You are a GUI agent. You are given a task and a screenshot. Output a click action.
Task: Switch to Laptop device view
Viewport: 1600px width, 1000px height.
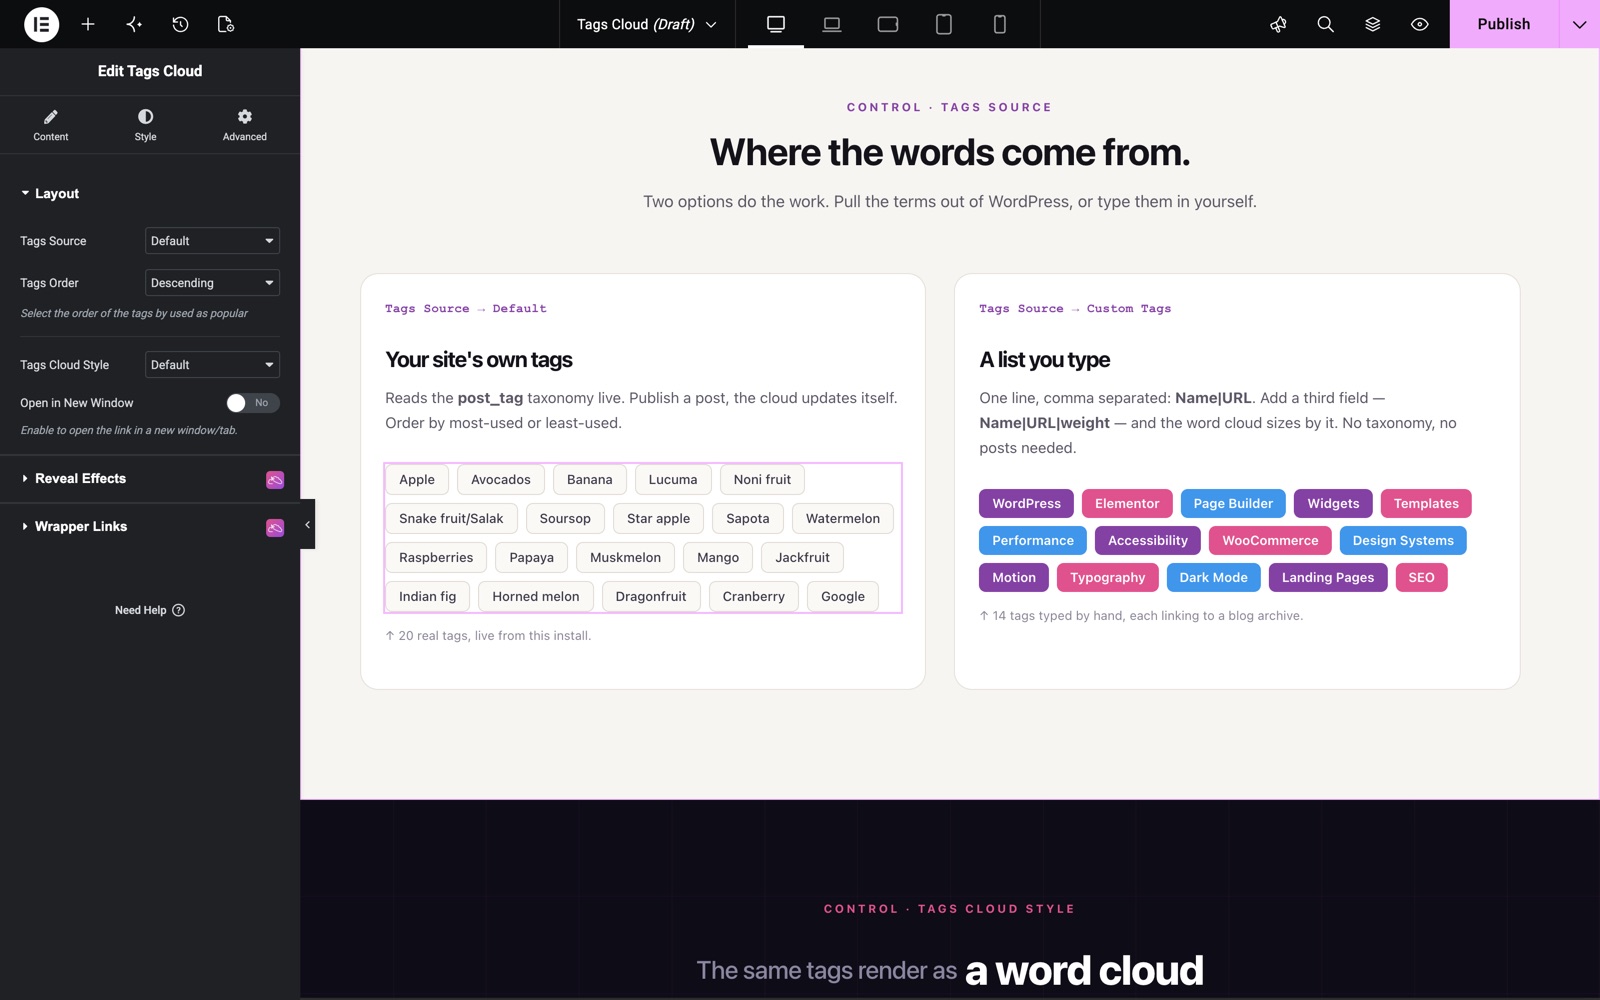(832, 24)
